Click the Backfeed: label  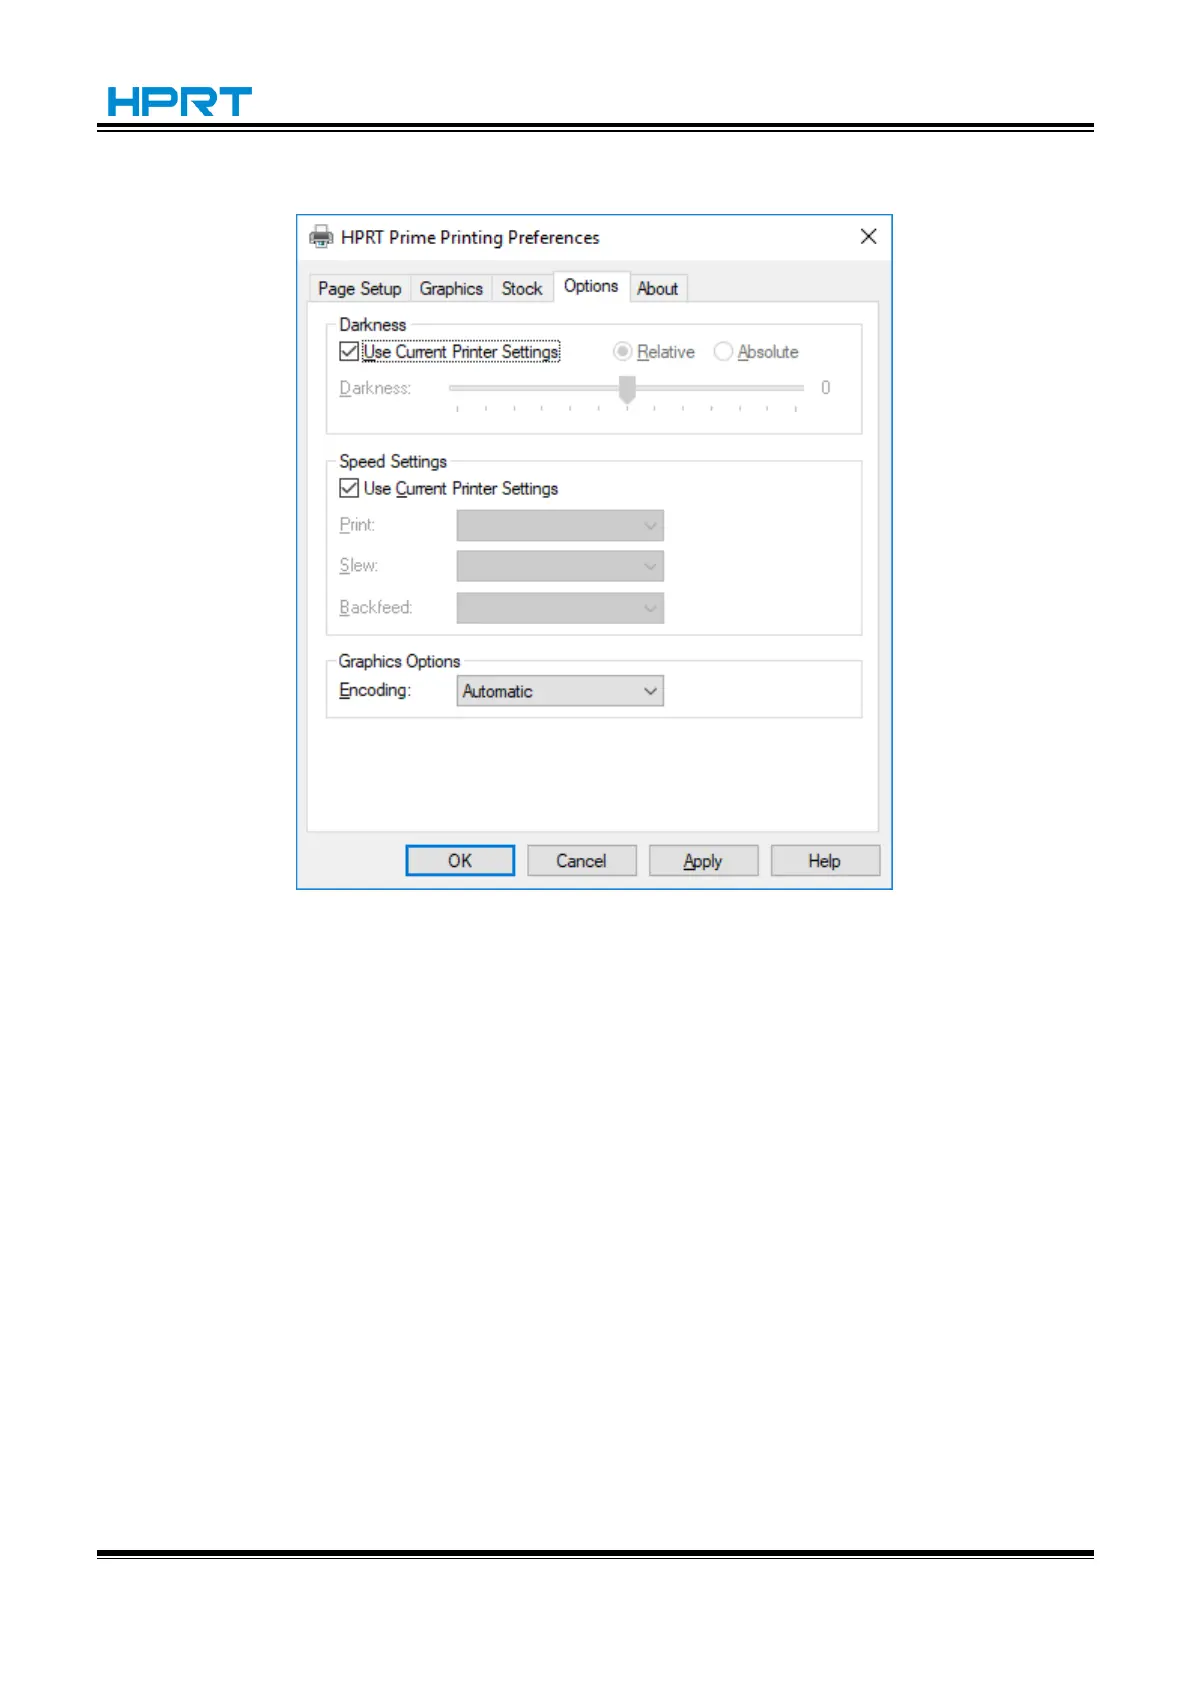click(376, 607)
